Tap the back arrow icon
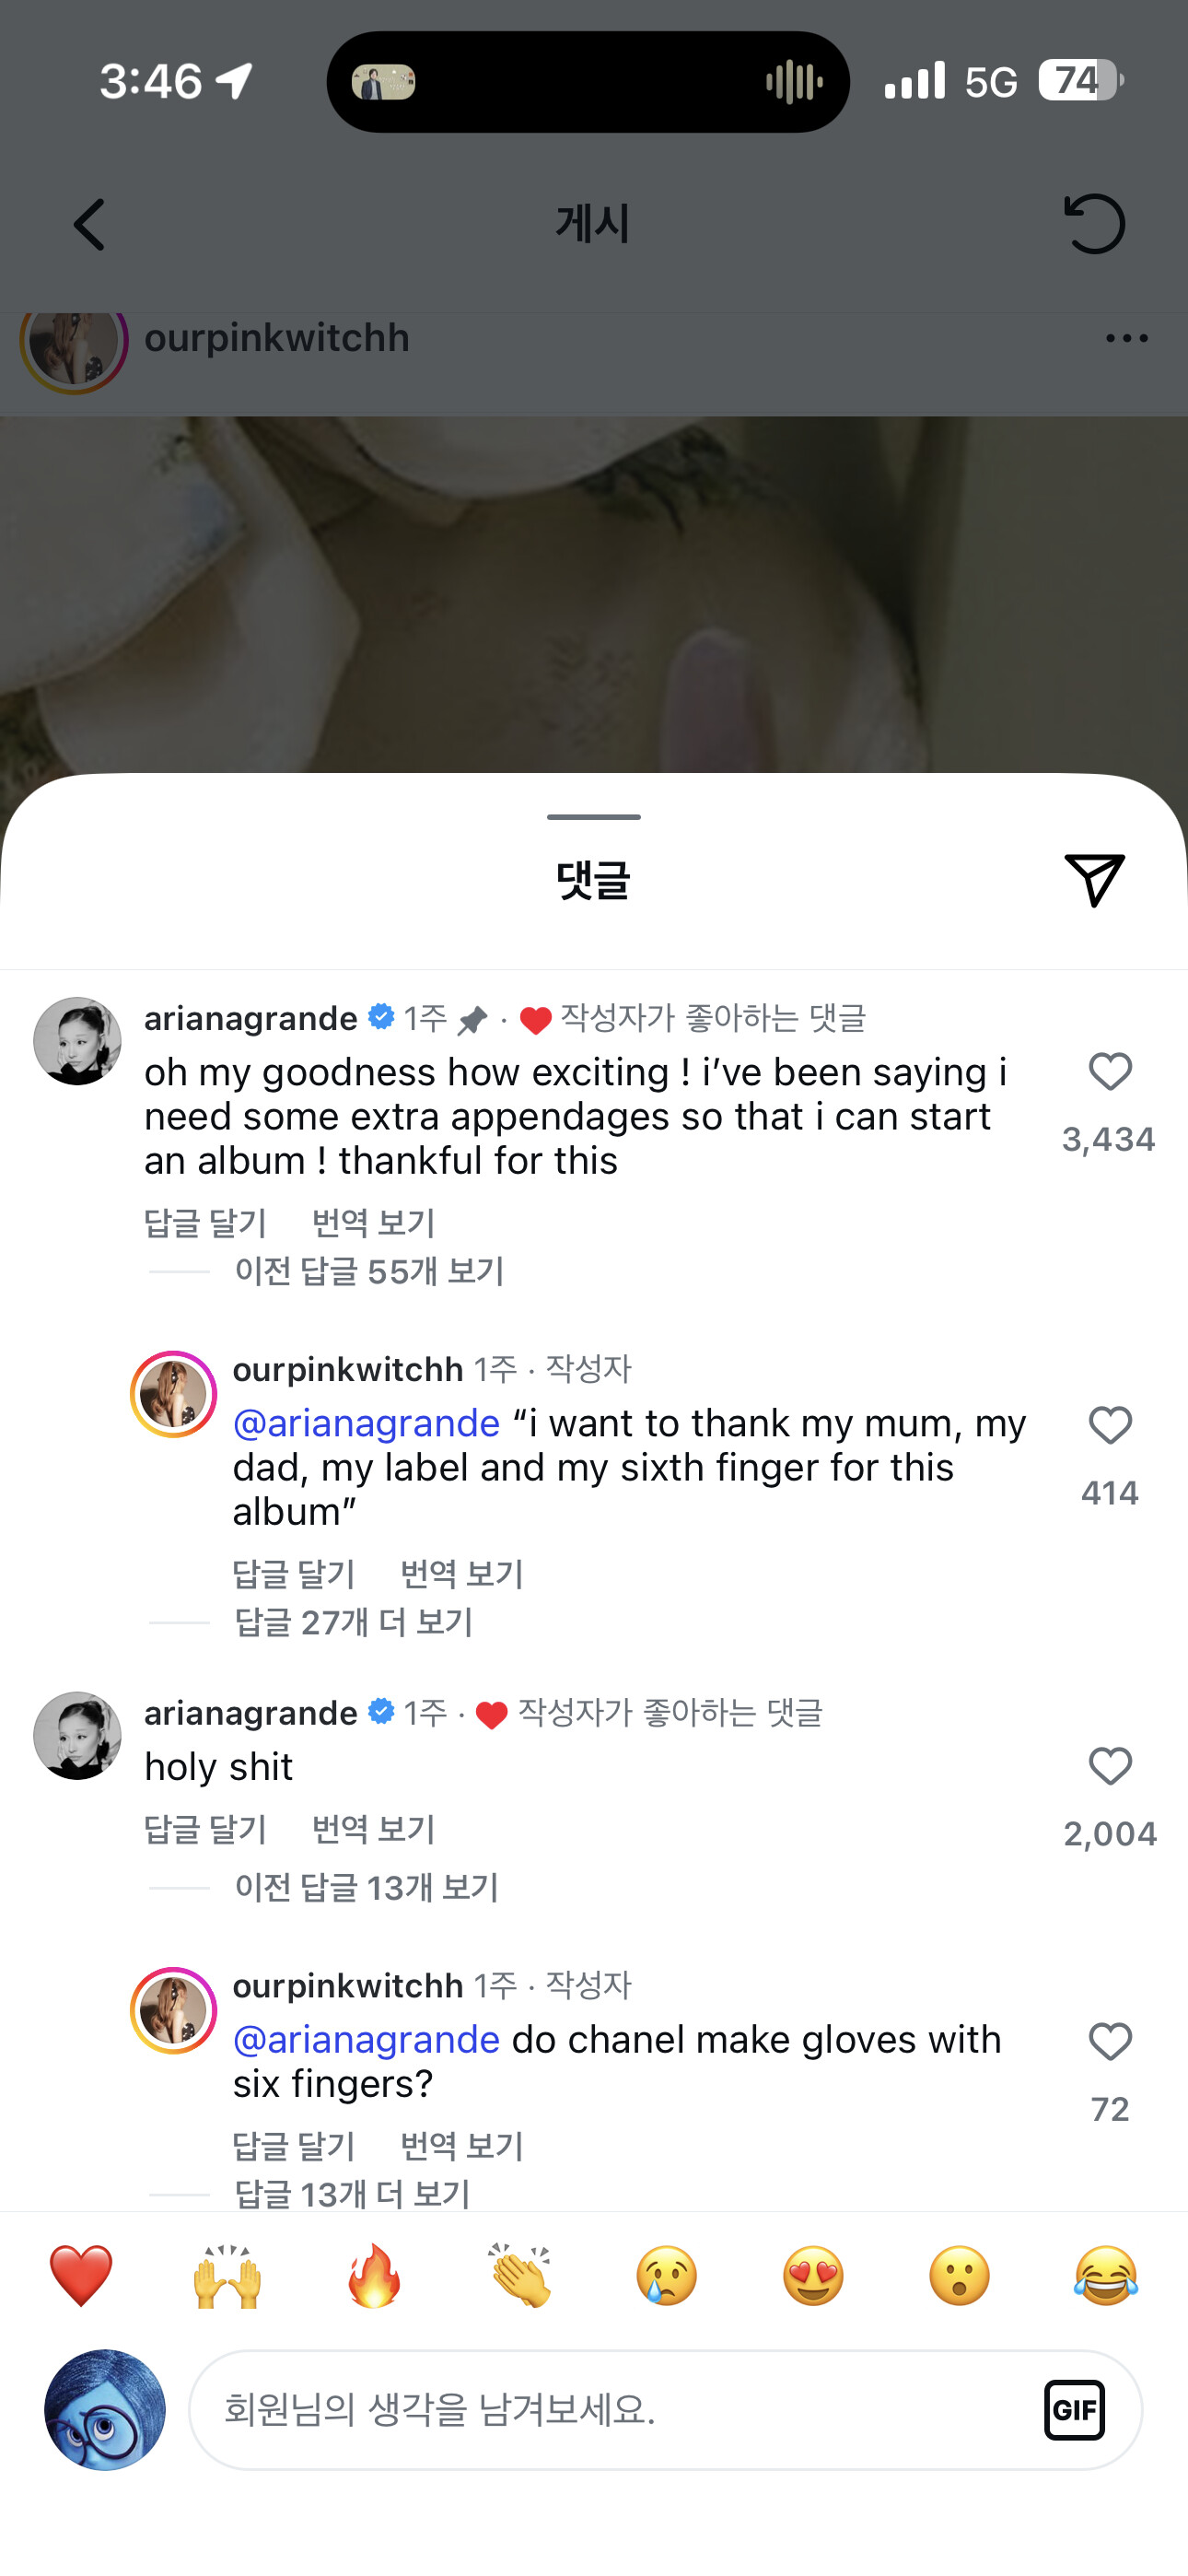 click(90, 224)
